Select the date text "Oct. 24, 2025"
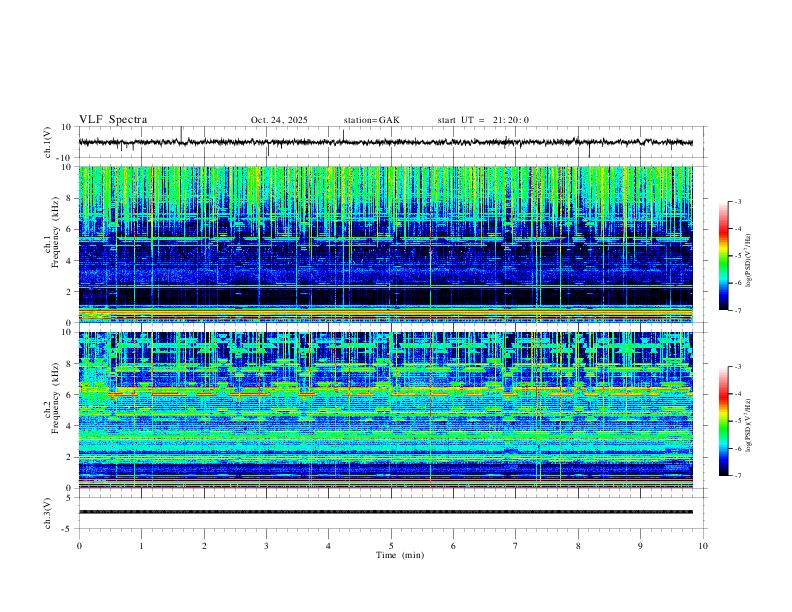 click(x=279, y=120)
